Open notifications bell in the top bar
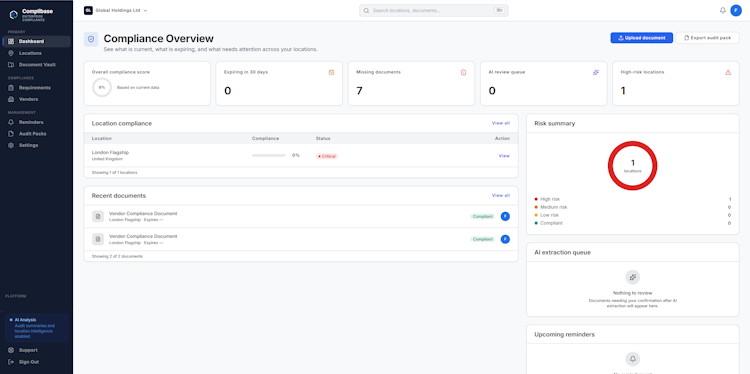The width and height of the screenshot is (750, 374). (x=723, y=11)
